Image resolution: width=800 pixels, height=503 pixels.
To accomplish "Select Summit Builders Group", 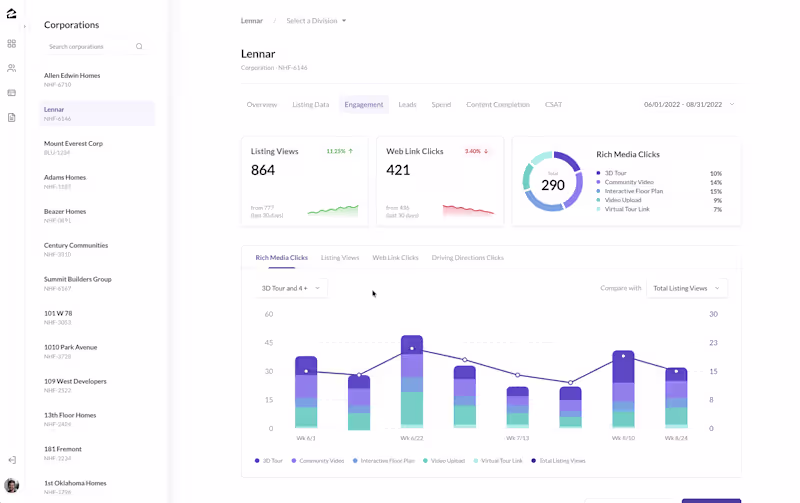I will [97, 284].
